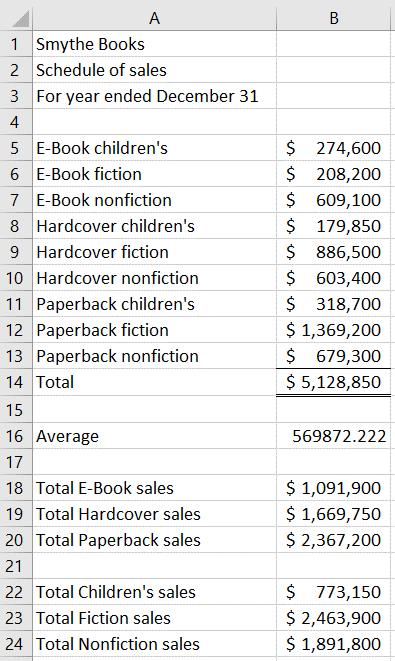The width and height of the screenshot is (395, 661).
Task: Click the For year ended December 31 cell
Action: click(154, 96)
